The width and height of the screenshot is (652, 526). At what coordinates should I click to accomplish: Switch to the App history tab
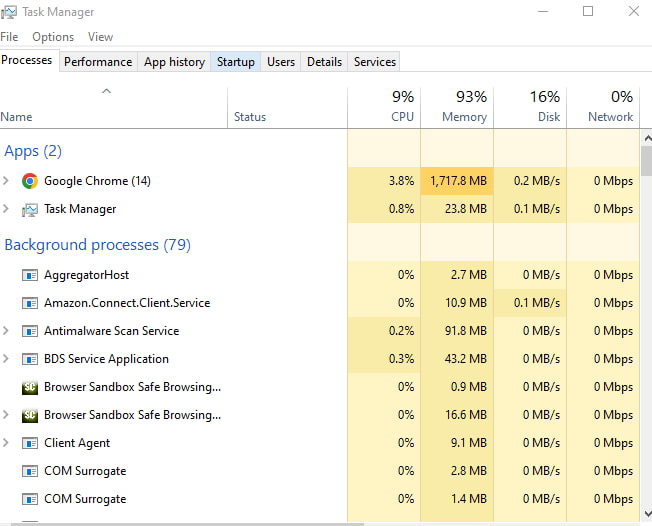pos(174,62)
